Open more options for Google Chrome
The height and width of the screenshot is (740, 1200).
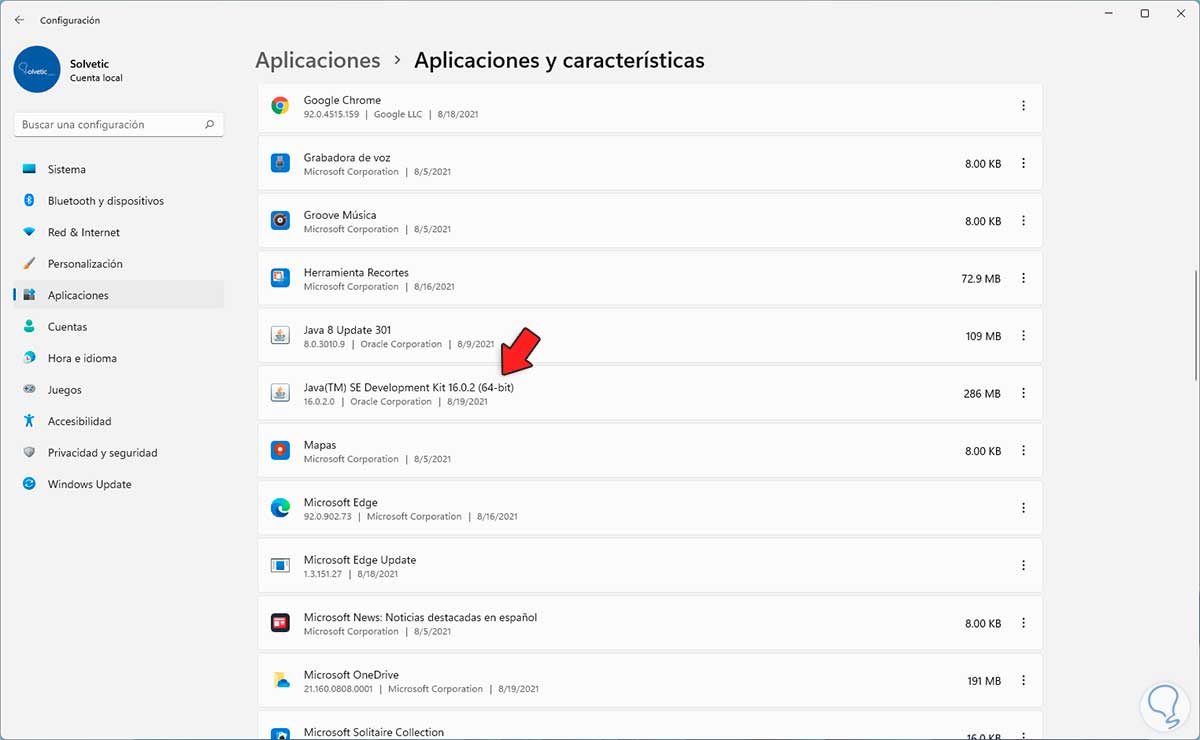(x=1023, y=106)
